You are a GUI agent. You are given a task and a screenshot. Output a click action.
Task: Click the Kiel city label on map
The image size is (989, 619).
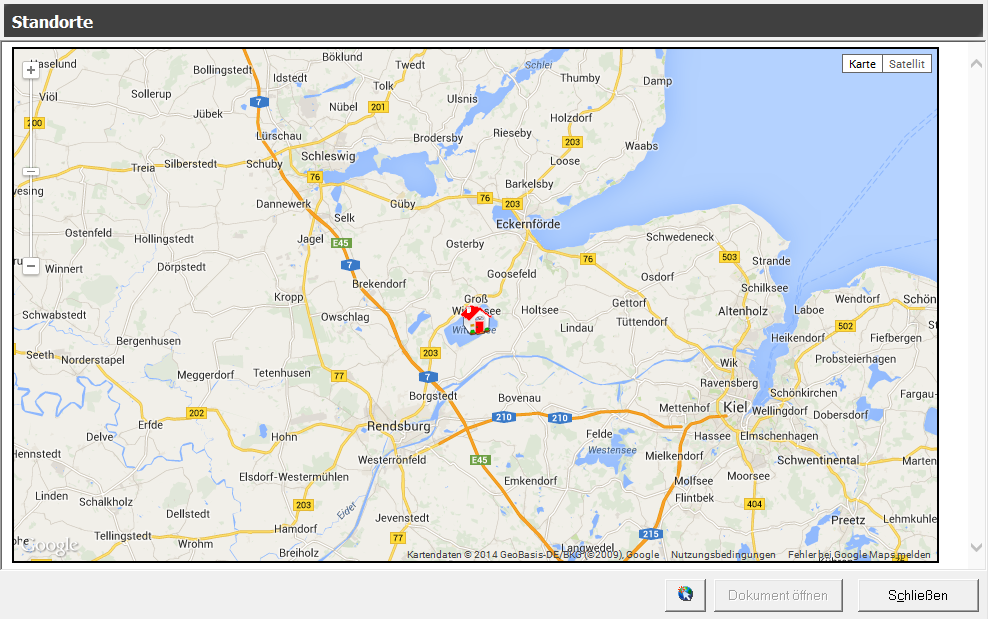pyautogui.click(x=735, y=406)
